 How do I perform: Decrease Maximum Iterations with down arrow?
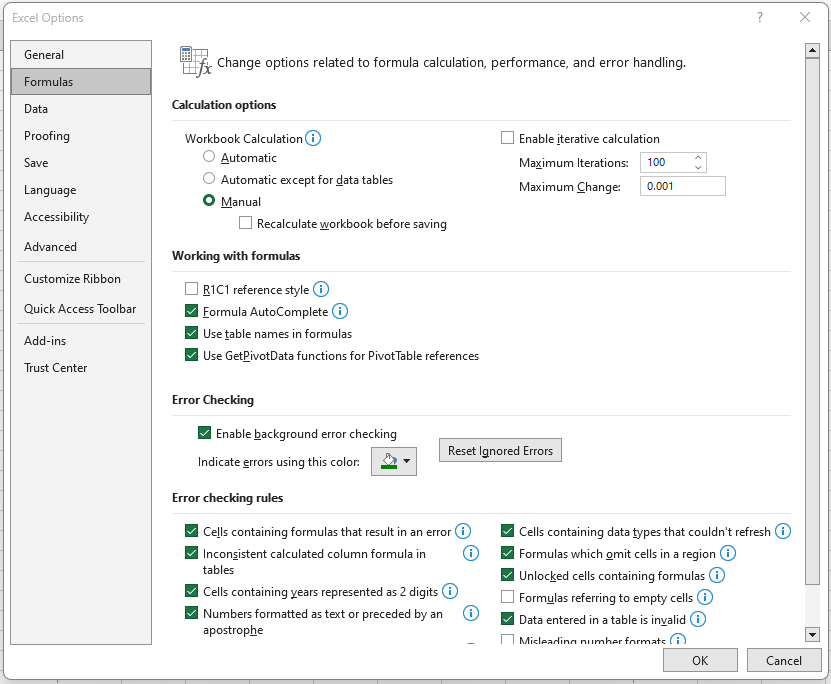[698, 167]
